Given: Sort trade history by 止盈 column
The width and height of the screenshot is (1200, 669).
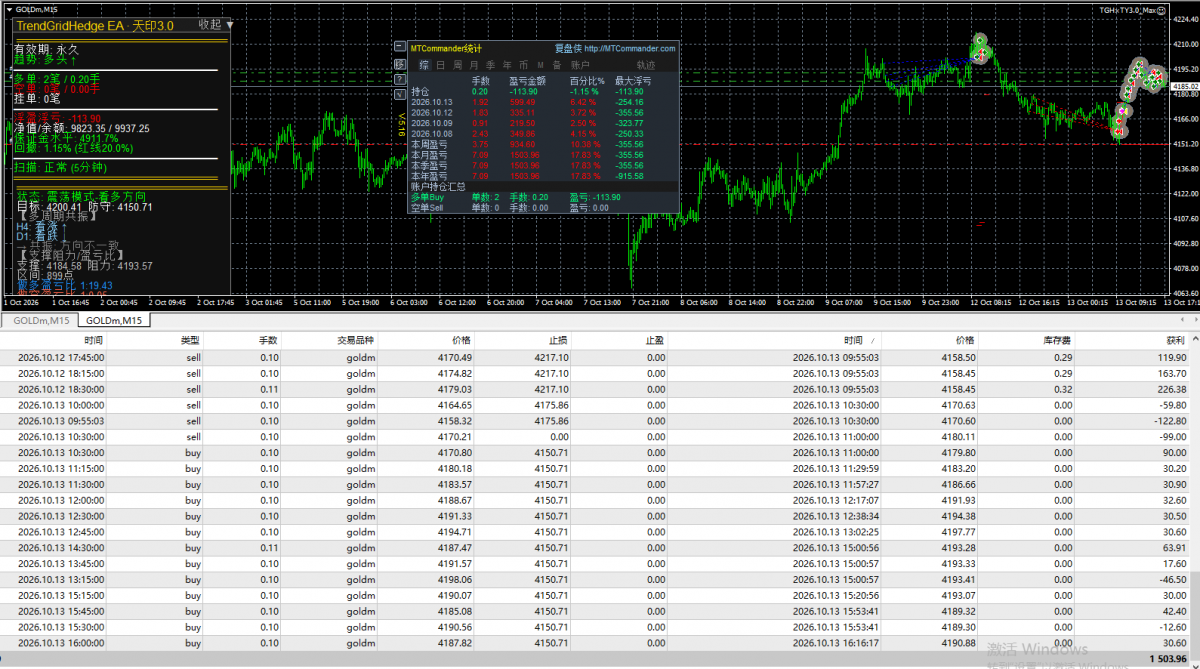Looking at the screenshot, I should click(x=655, y=340).
